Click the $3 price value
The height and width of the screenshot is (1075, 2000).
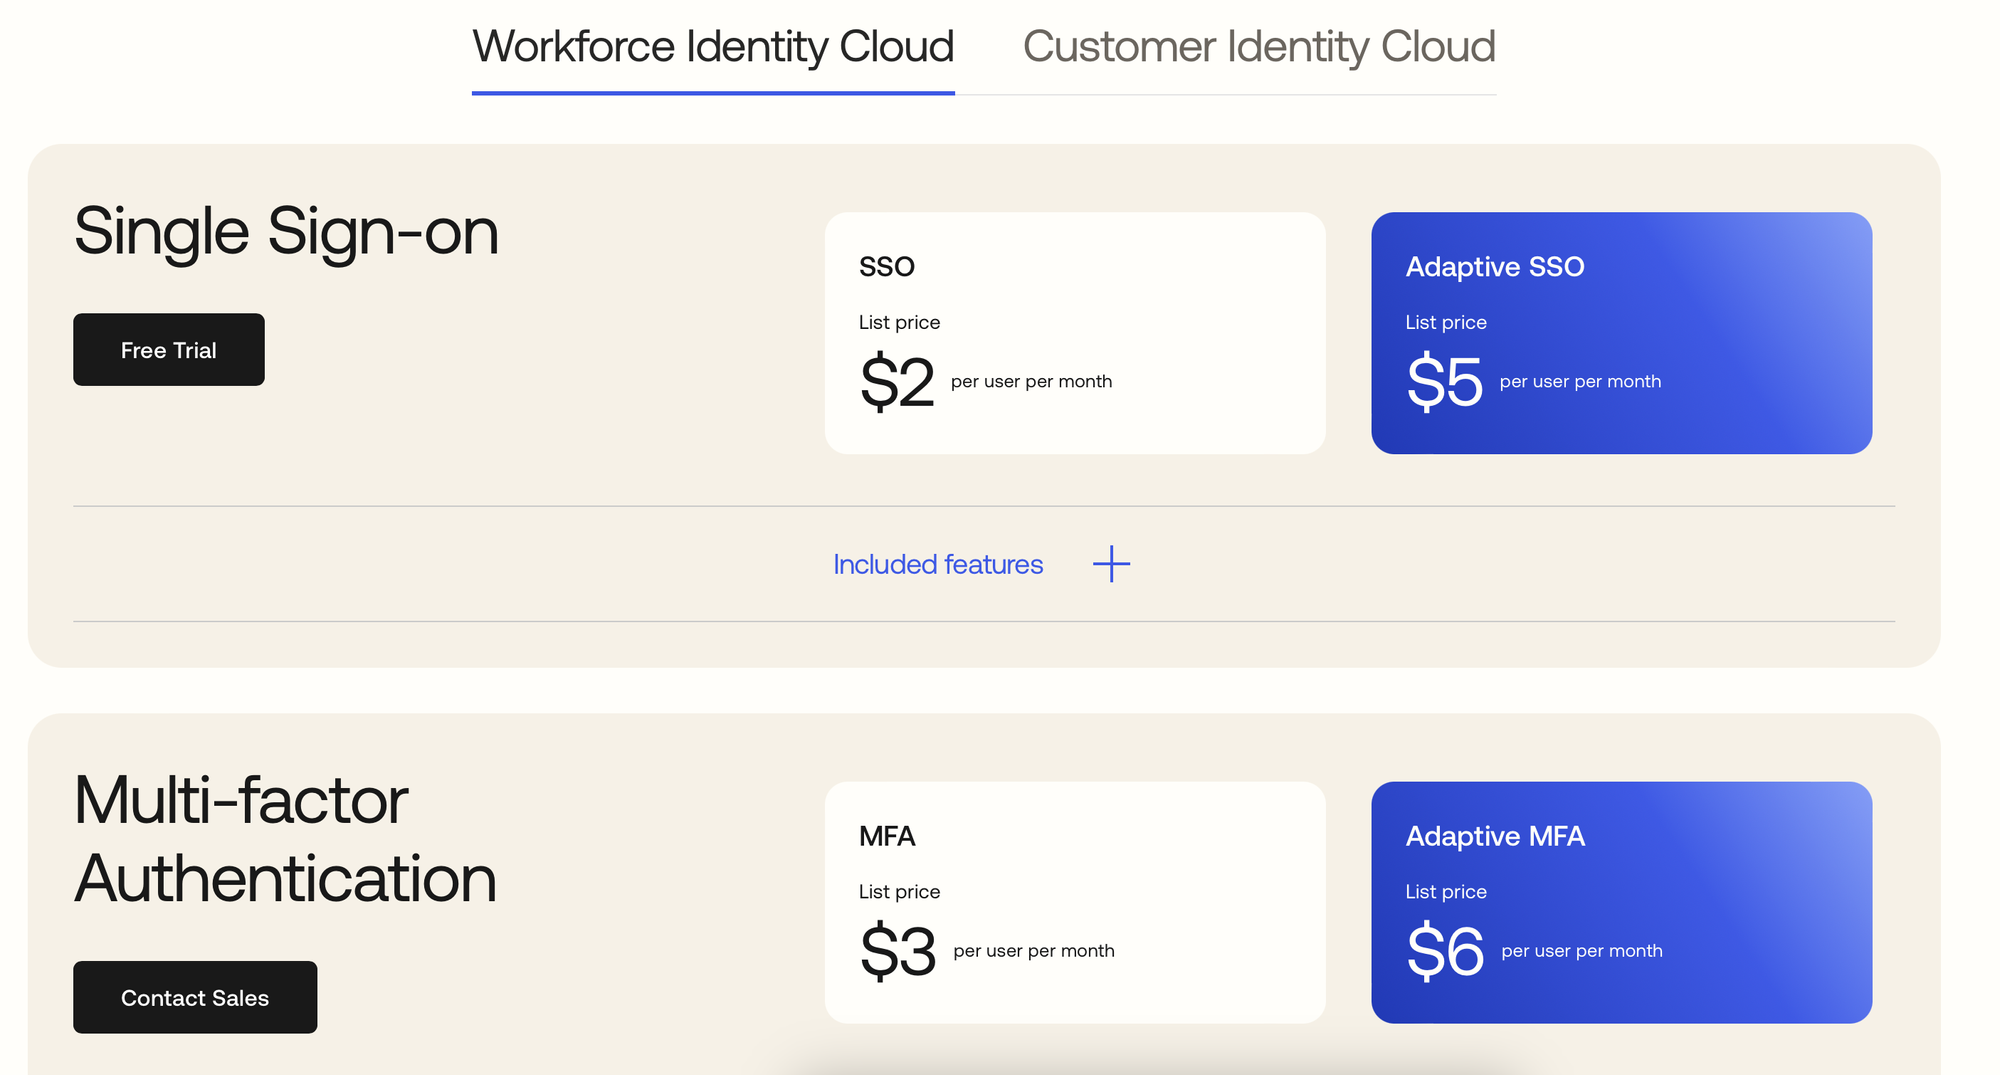(898, 951)
